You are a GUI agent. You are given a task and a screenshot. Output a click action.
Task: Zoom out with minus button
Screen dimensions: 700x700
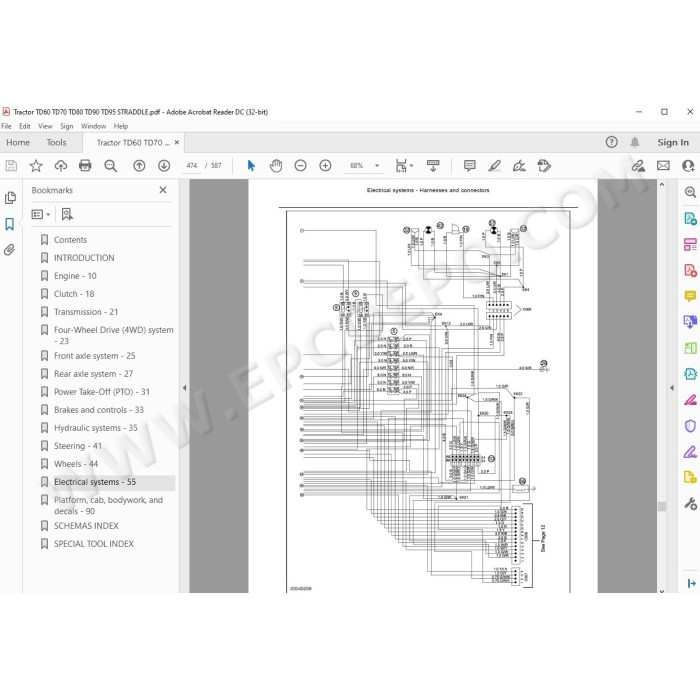click(x=300, y=166)
